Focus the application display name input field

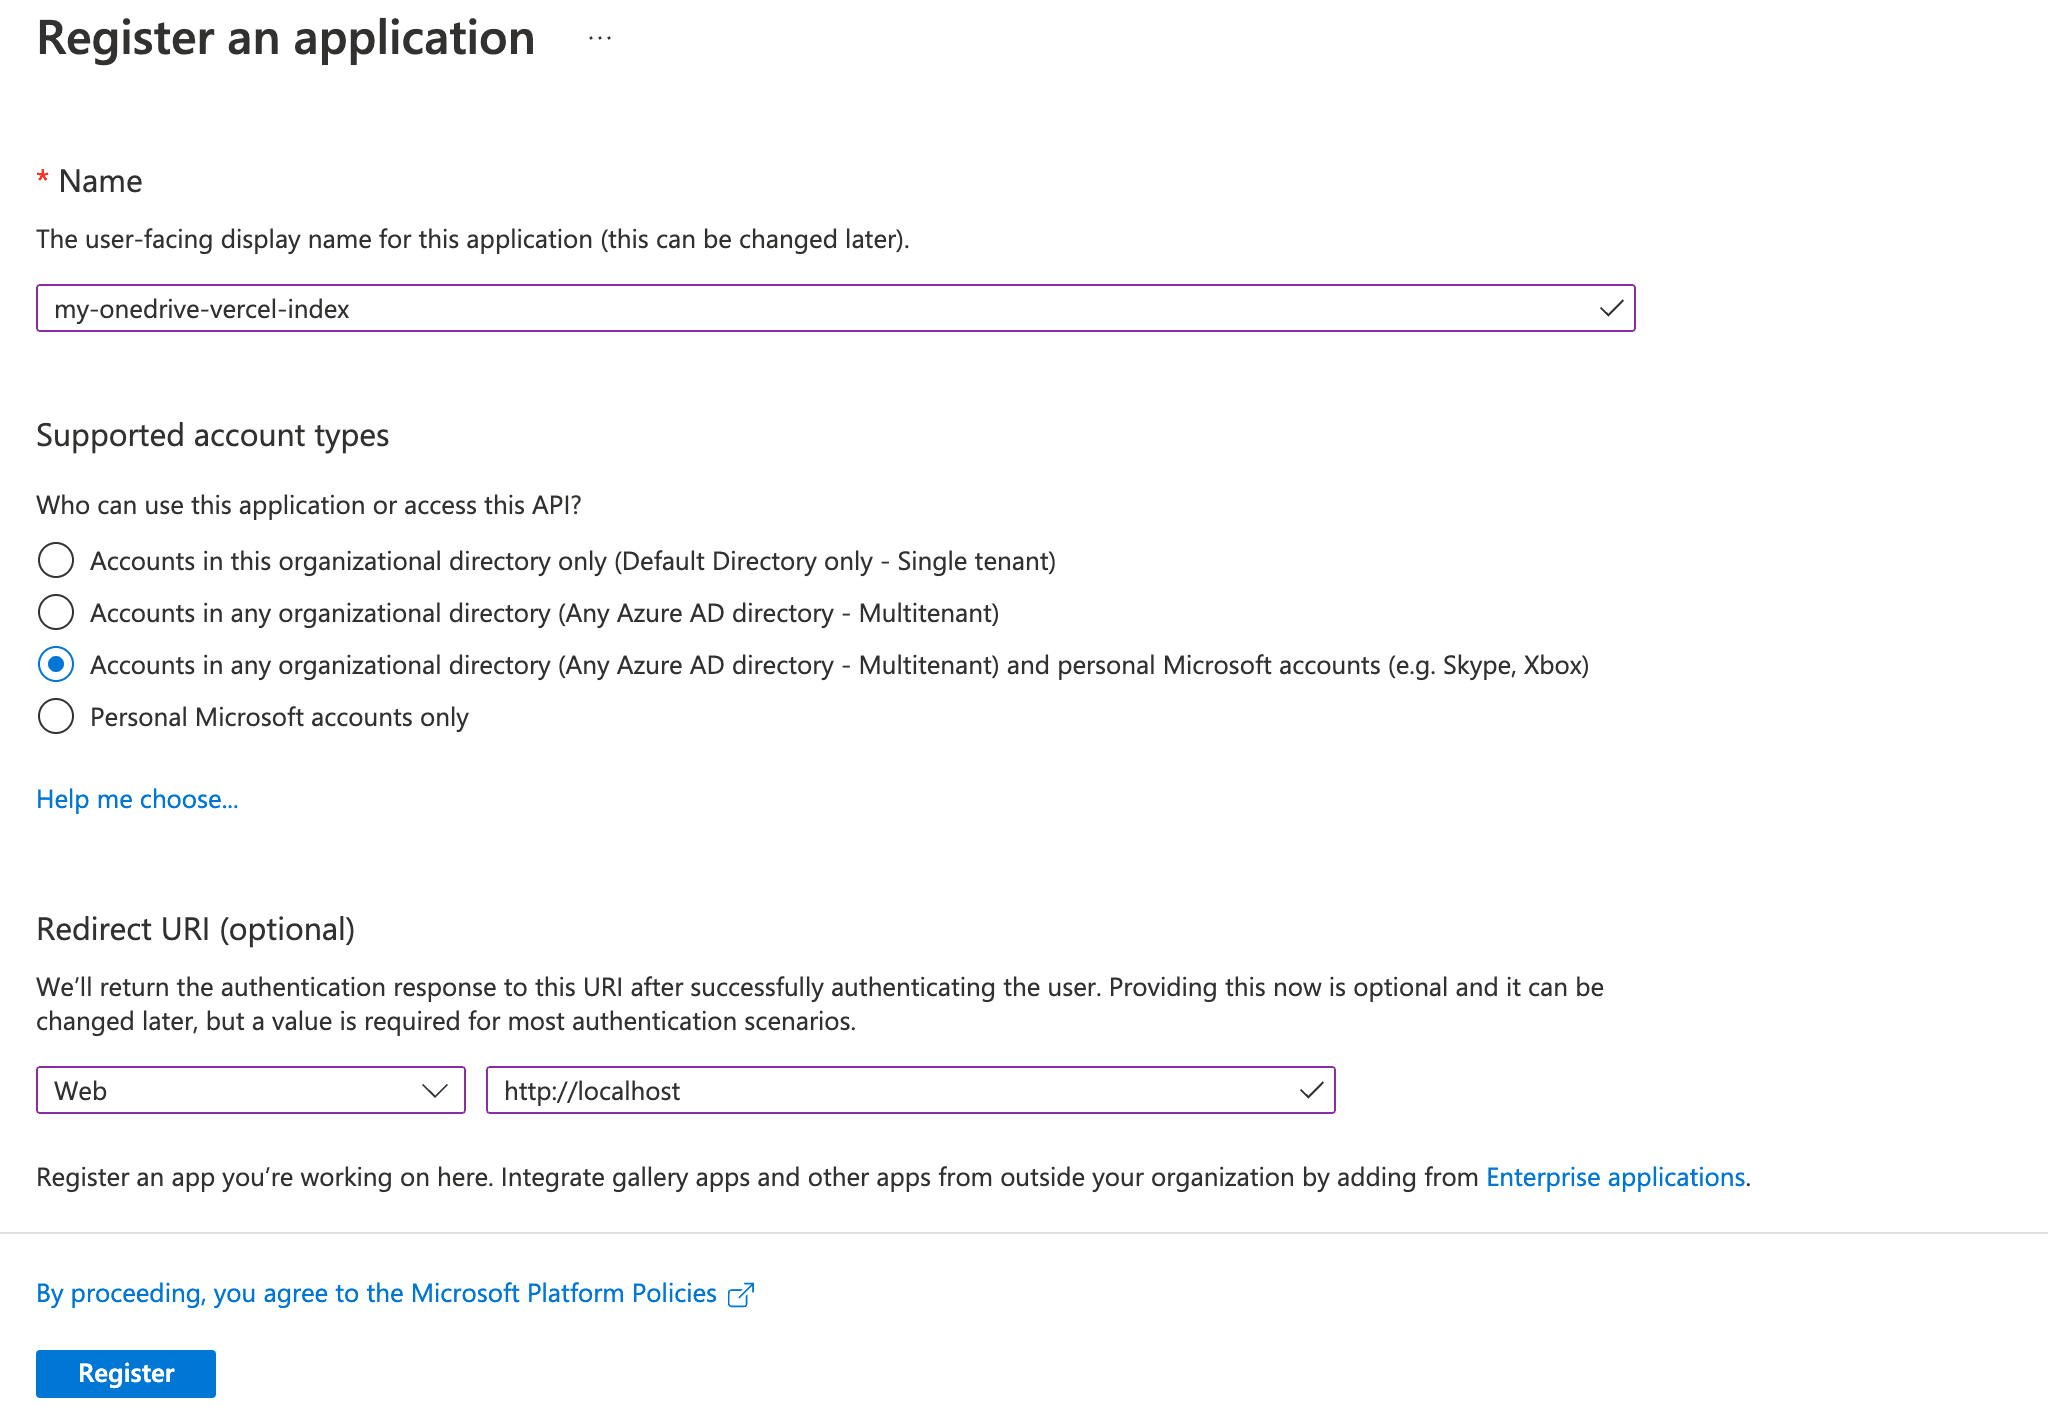800,308
